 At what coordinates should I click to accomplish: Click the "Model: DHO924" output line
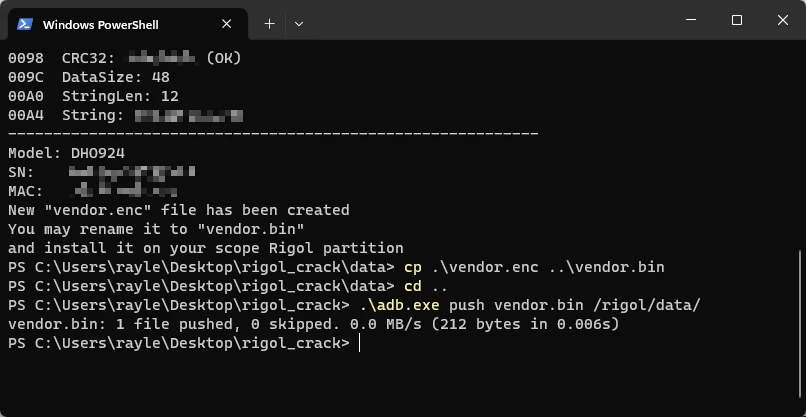coord(66,153)
